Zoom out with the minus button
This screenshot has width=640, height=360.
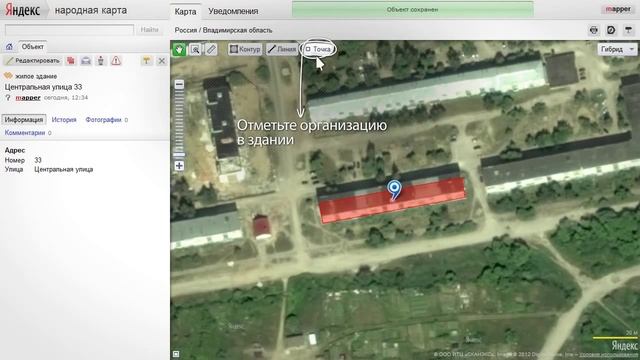click(179, 84)
